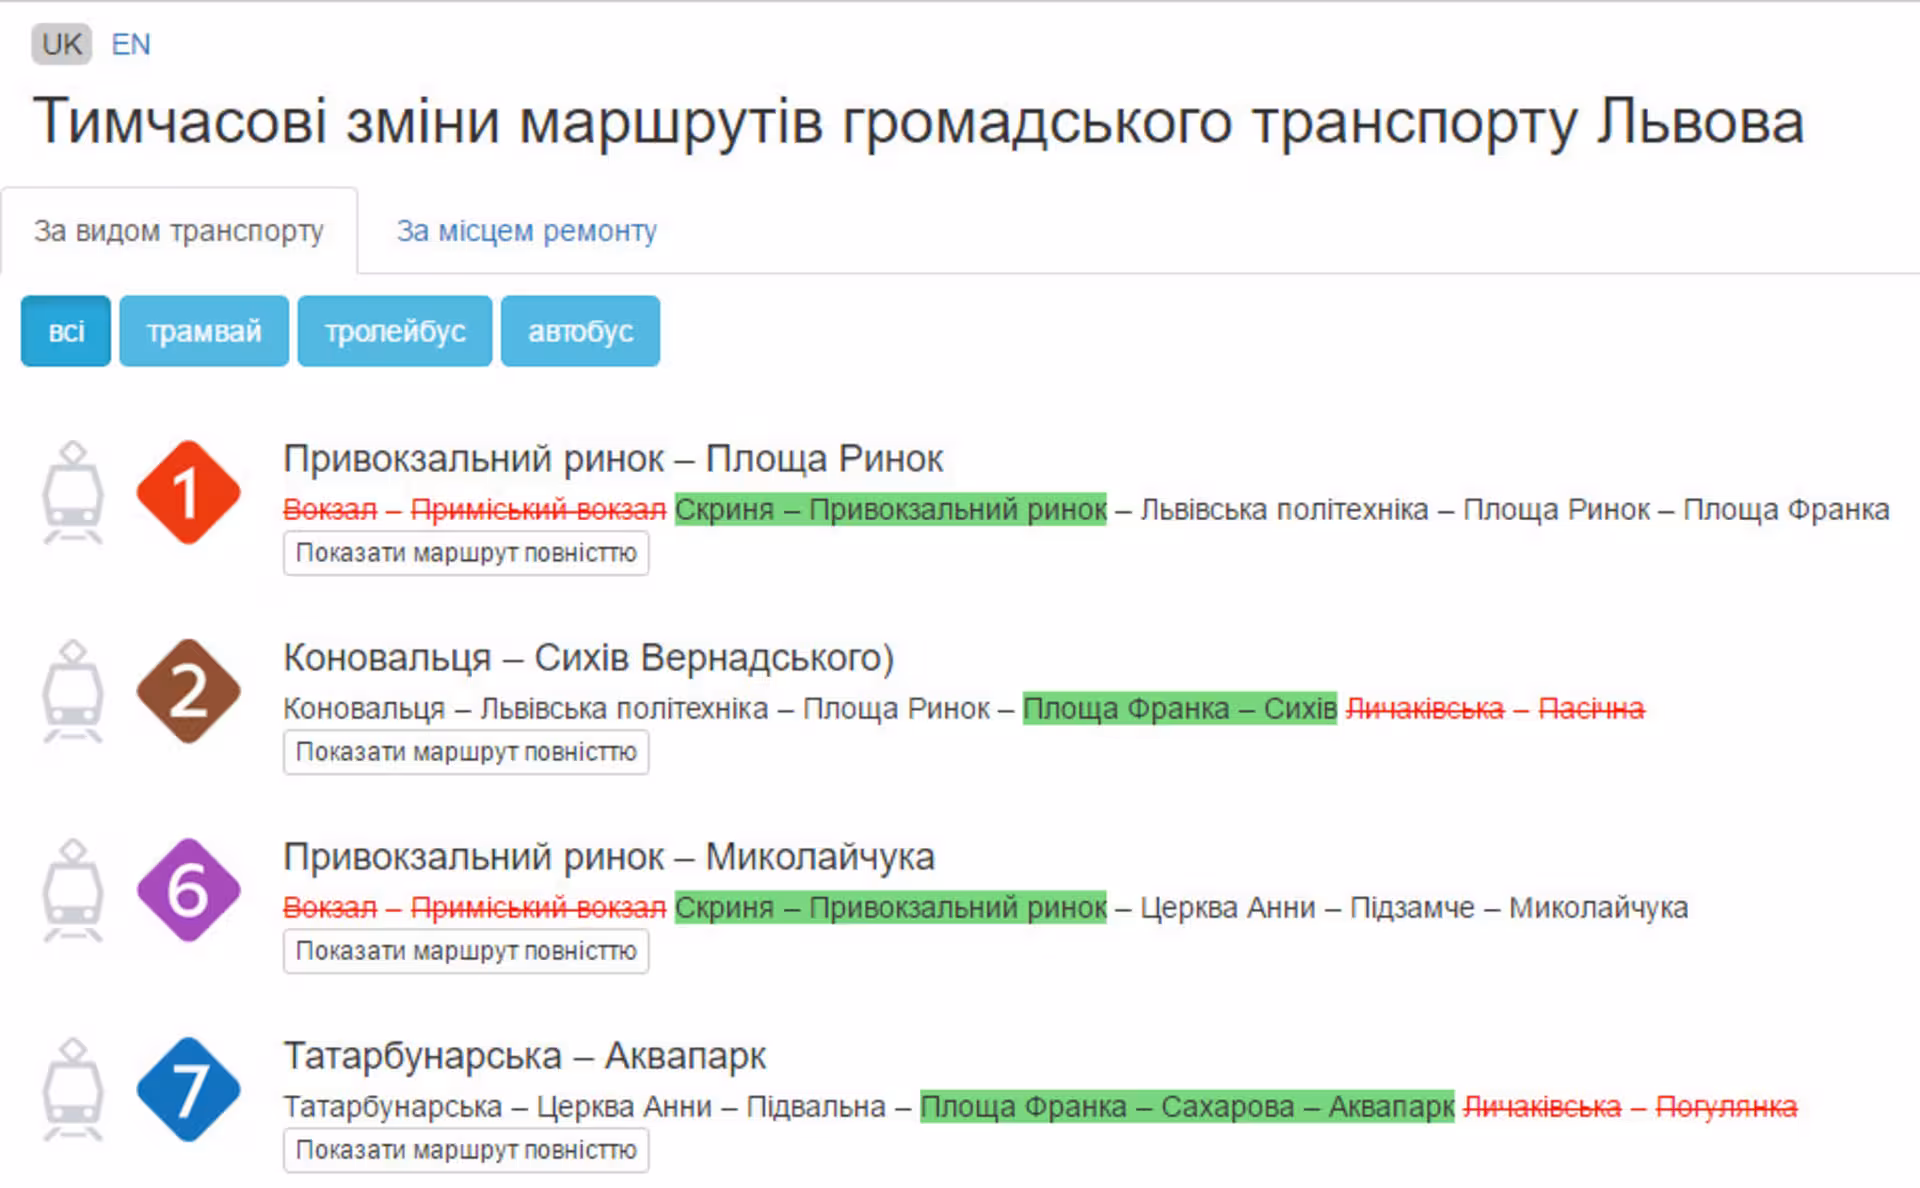Show full route for tram 7 Аквапарк
1920x1188 pixels.
[465, 1150]
